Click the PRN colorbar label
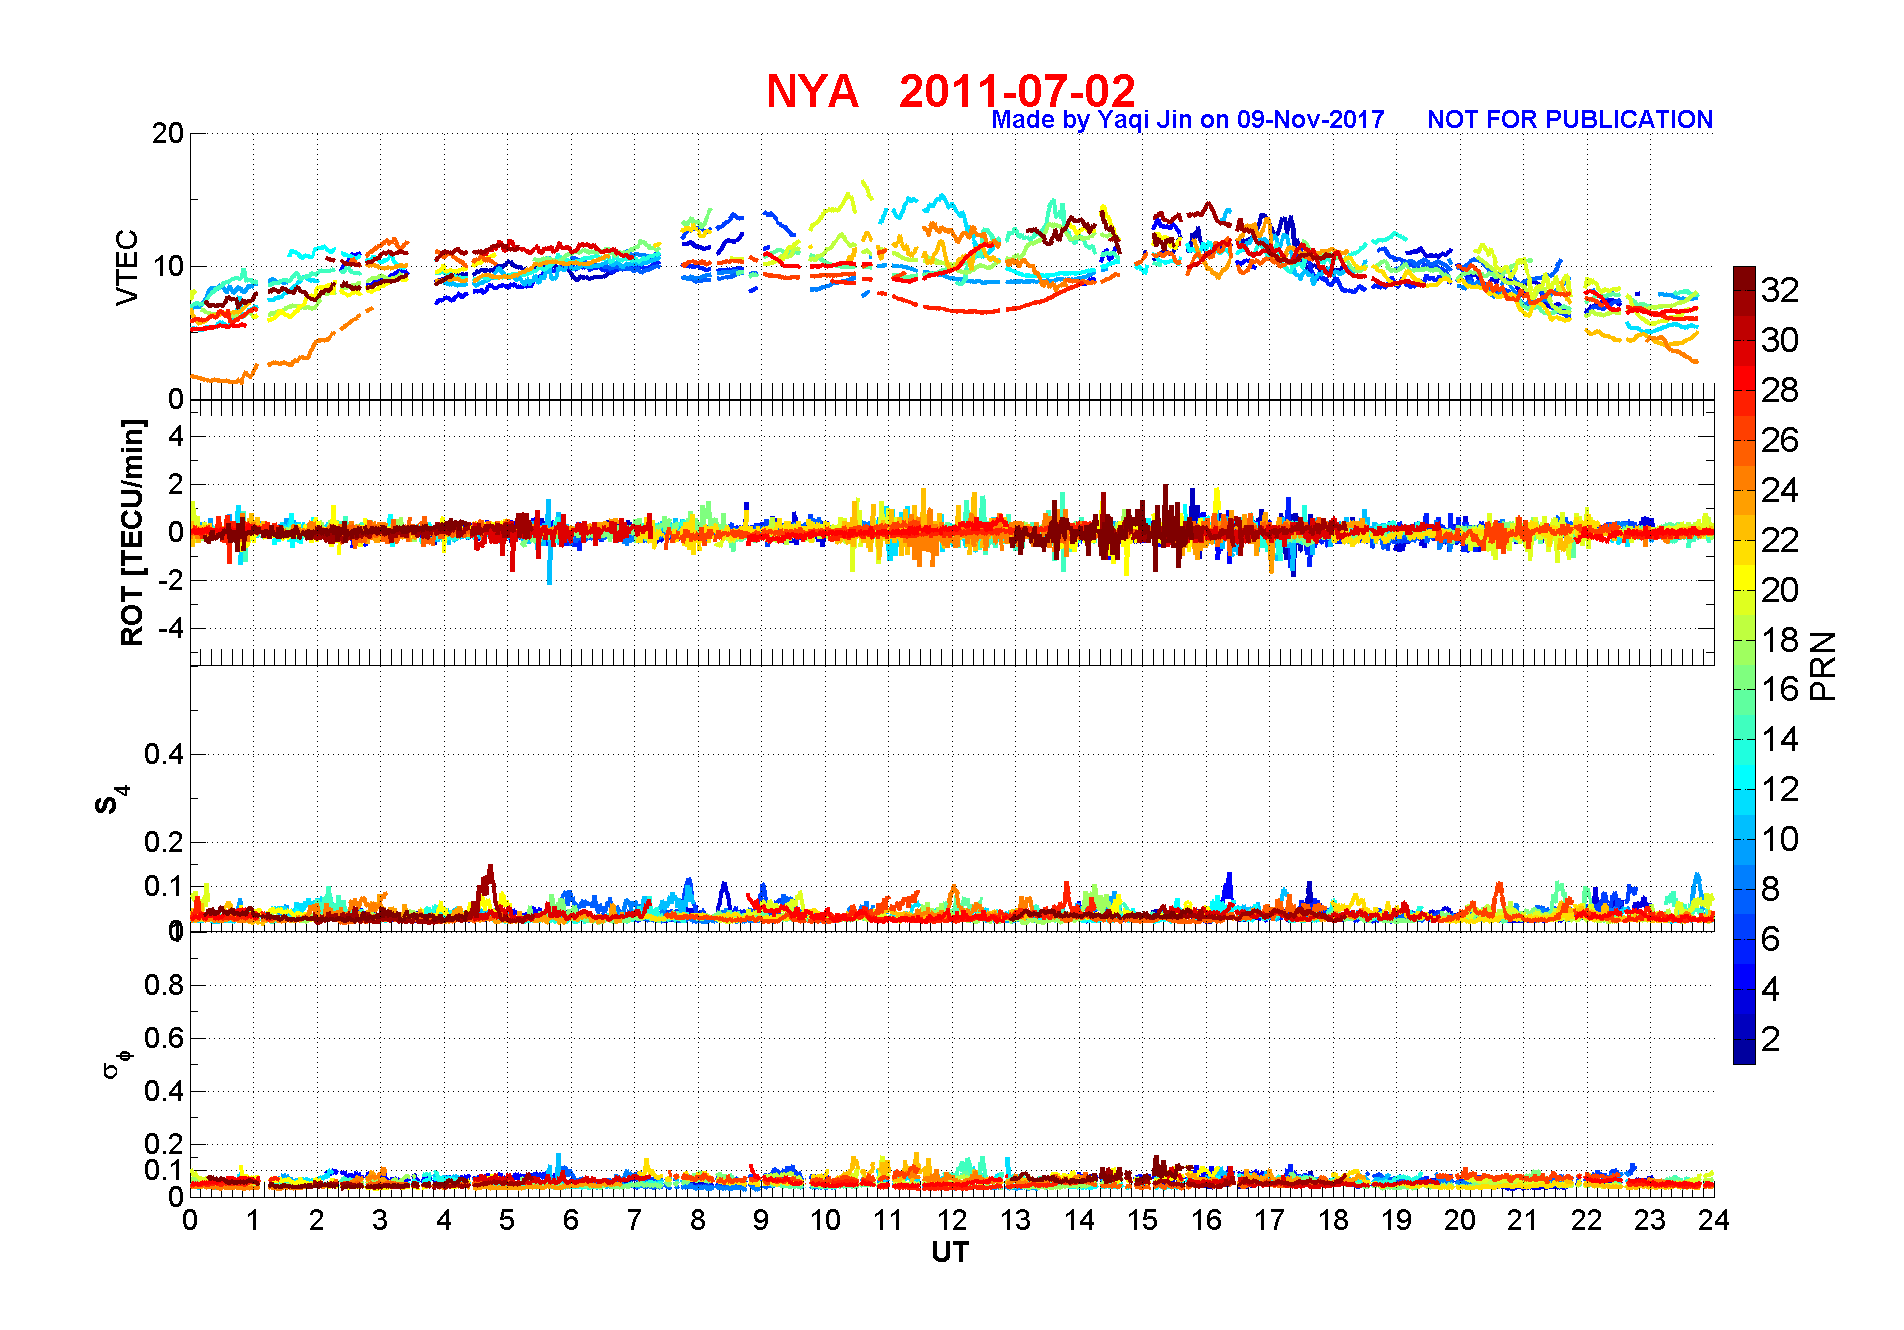 pos(1824,665)
